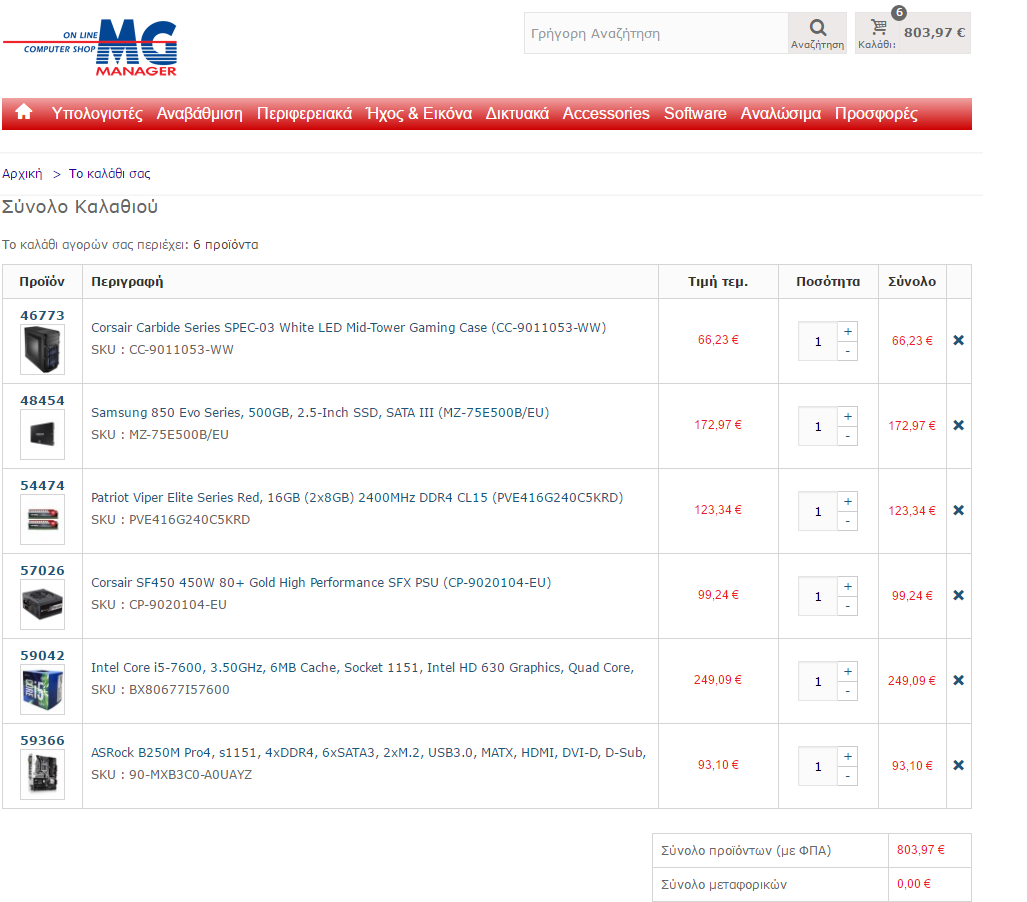The height and width of the screenshot is (902, 1027).
Task: Click cart total 803,97 € in header
Action: [x=935, y=33]
